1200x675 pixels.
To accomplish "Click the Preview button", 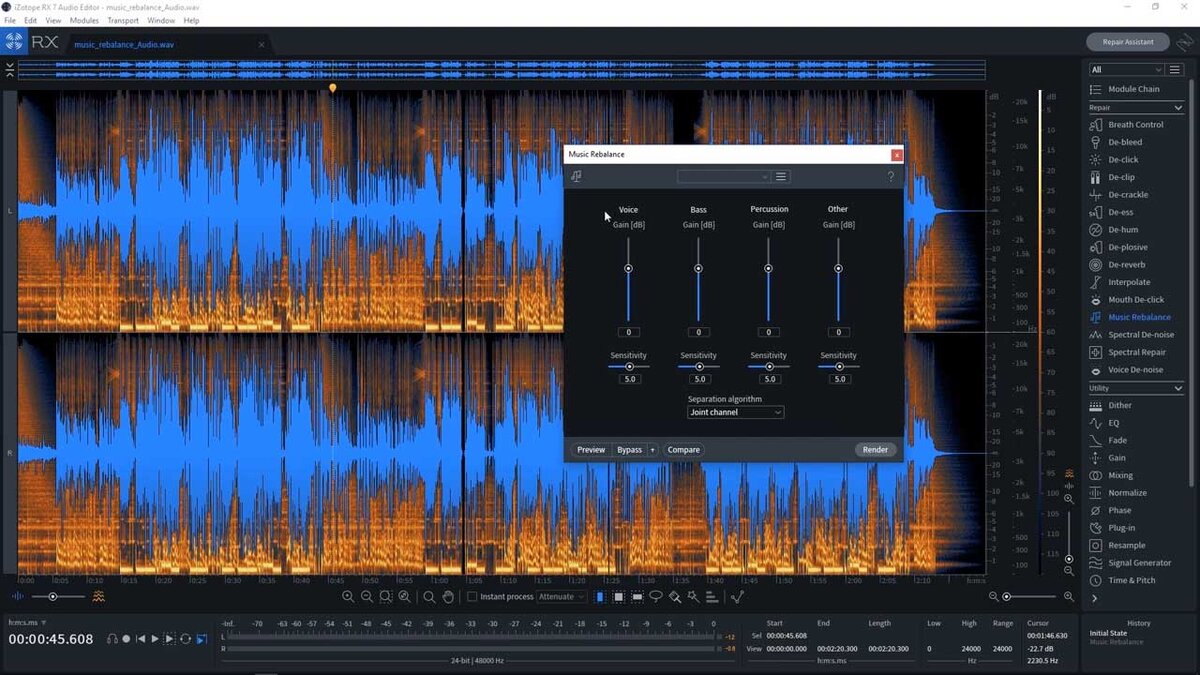I will (x=591, y=450).
